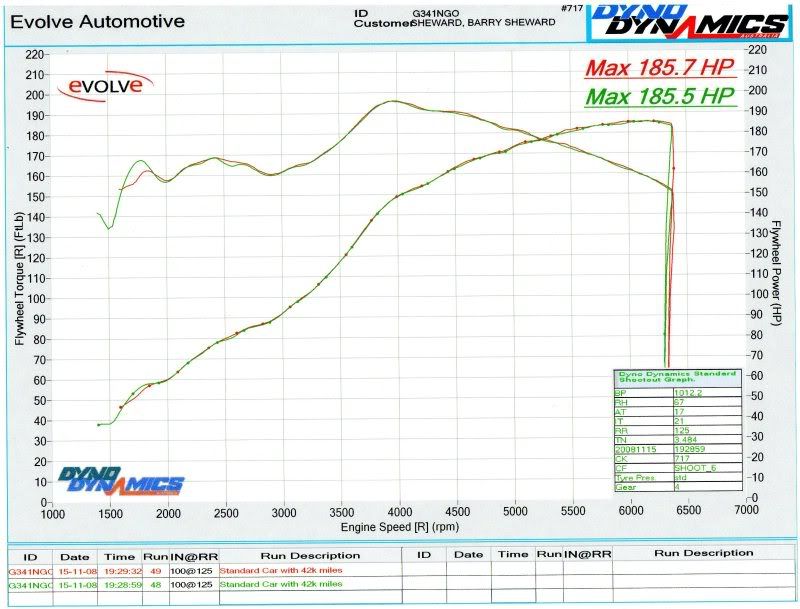Select run 49 row in the run table
800x609 pixels.
point(200,570)
